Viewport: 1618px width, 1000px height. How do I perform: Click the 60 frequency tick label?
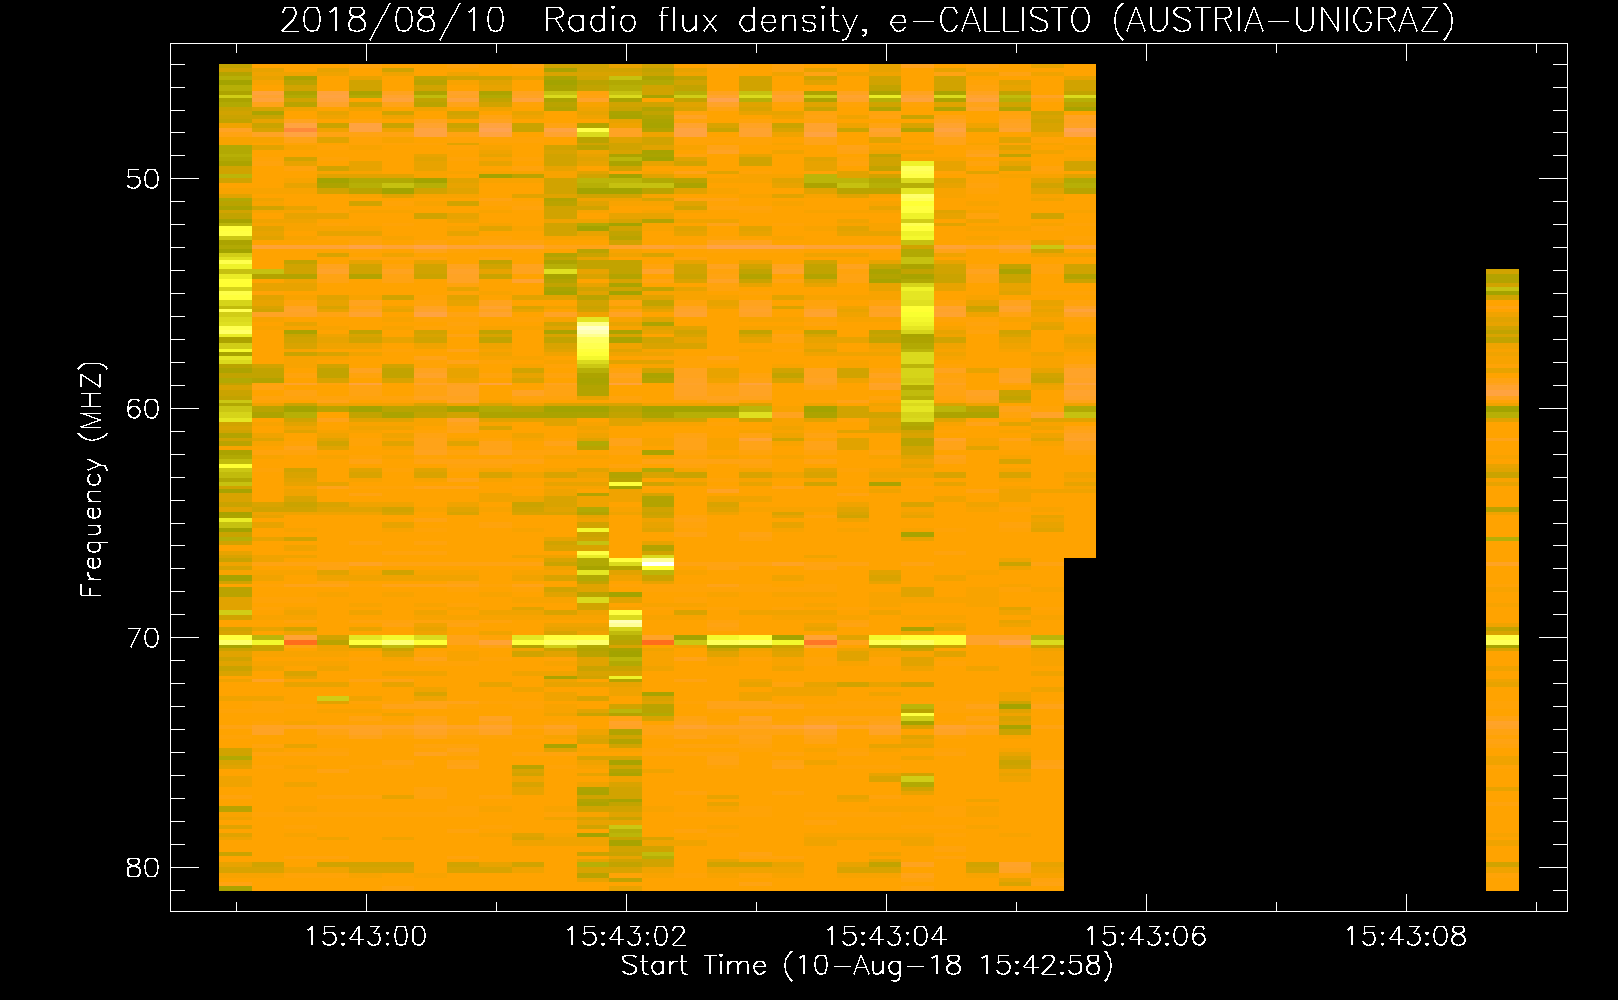click(143, 408)
